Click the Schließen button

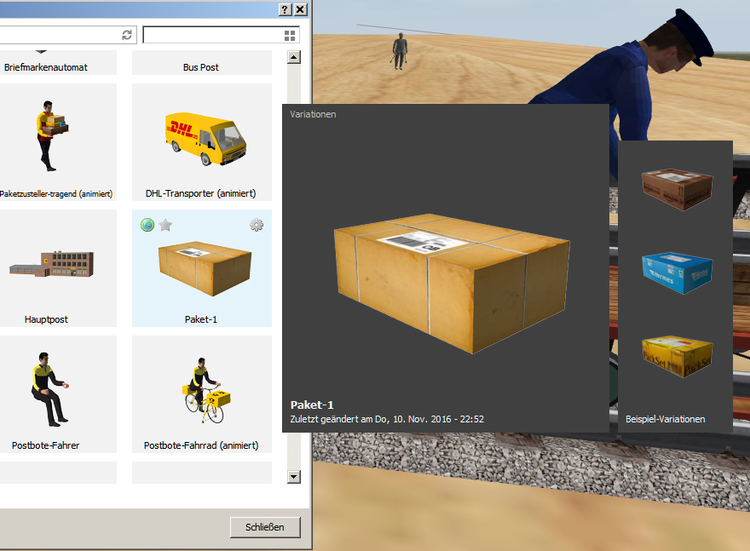click(265, 527)
